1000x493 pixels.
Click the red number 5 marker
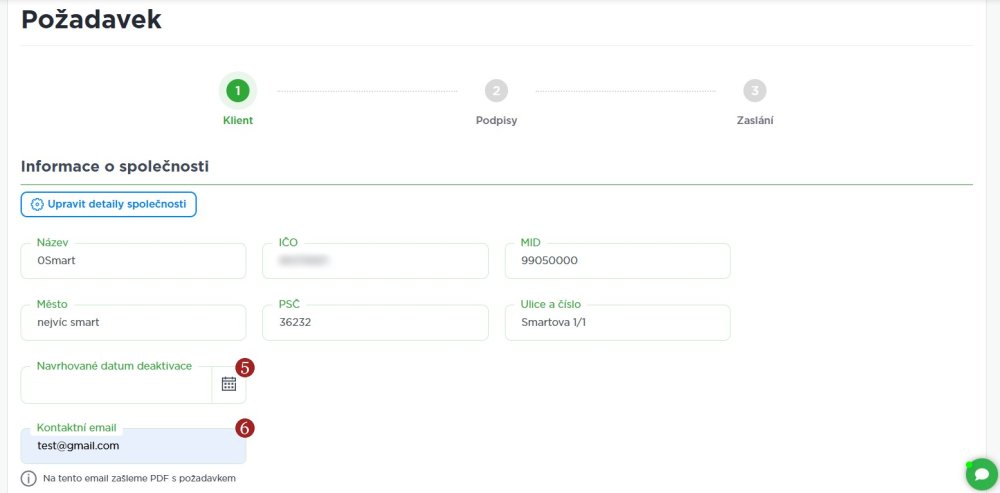tap(245, 367)
